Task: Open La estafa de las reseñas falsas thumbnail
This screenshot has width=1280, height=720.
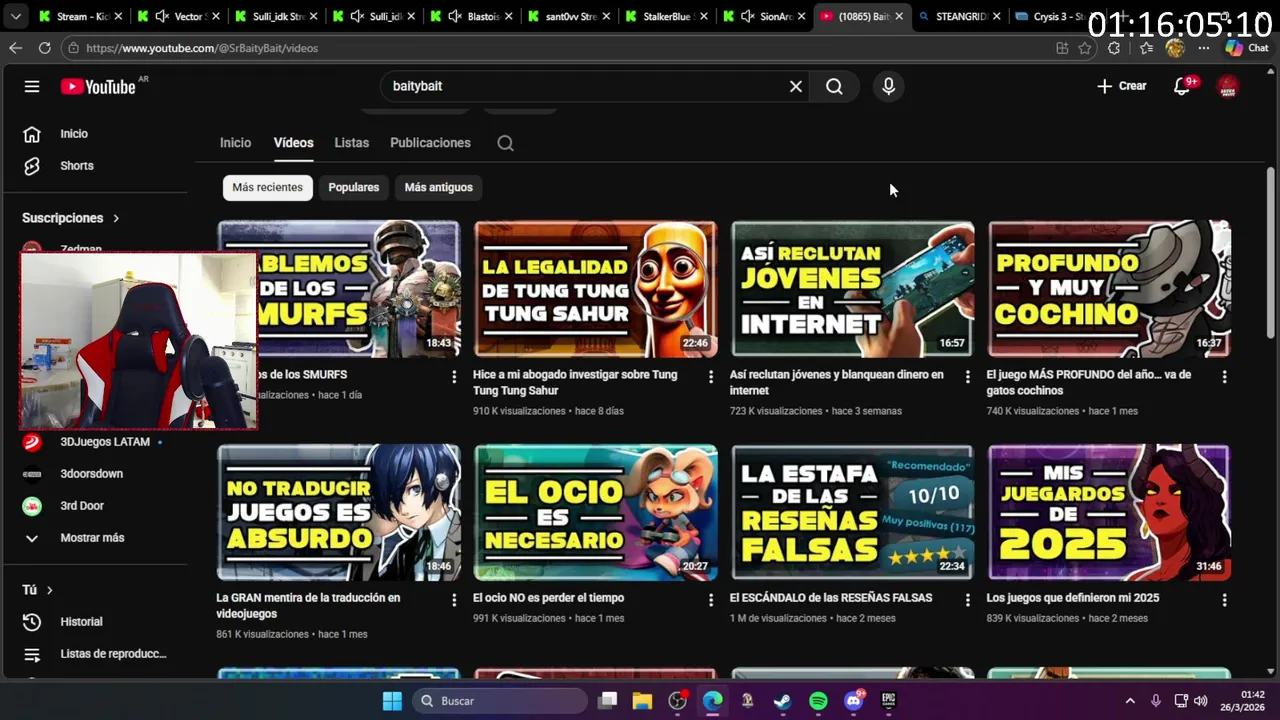Action: [x=852, y=512]
